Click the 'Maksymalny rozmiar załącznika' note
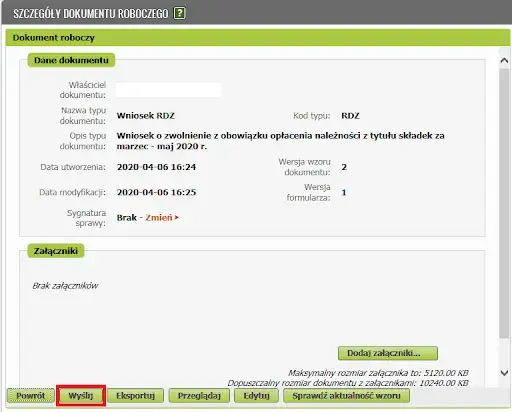This screenshot has width=512, height=412. click(378, 373)
